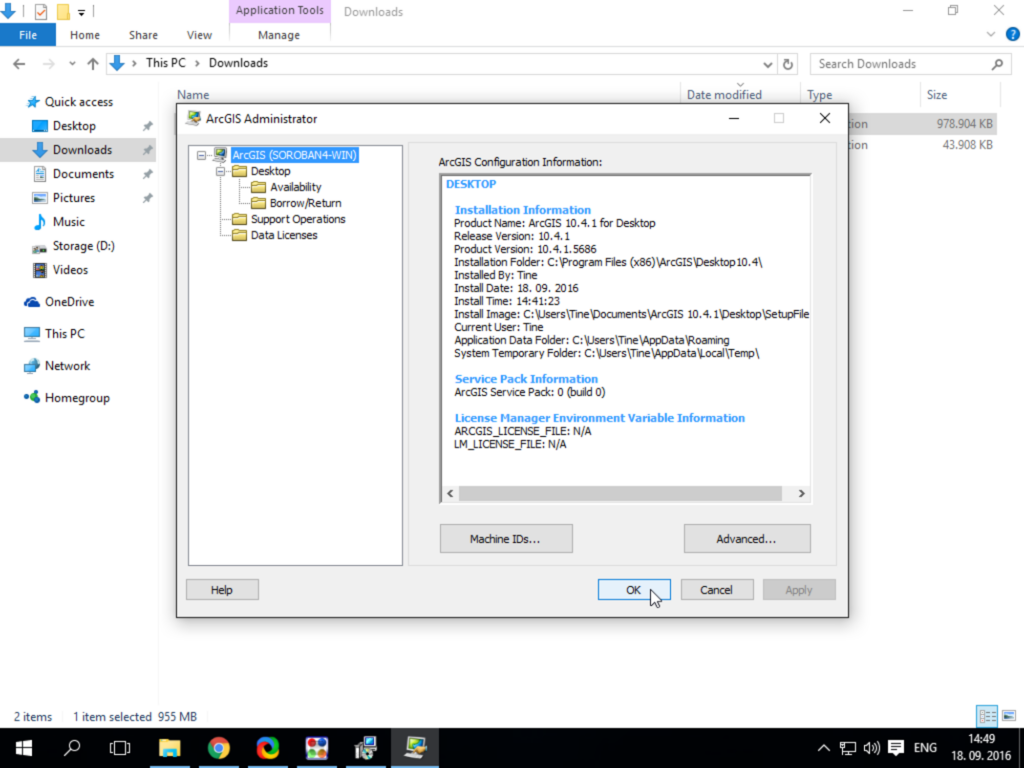Collapse the ArcGIS (SOROBAN4-WIN) tree node
Image resolution: width=1024 pixels, height=768 pixels.
tap(202, 155)
